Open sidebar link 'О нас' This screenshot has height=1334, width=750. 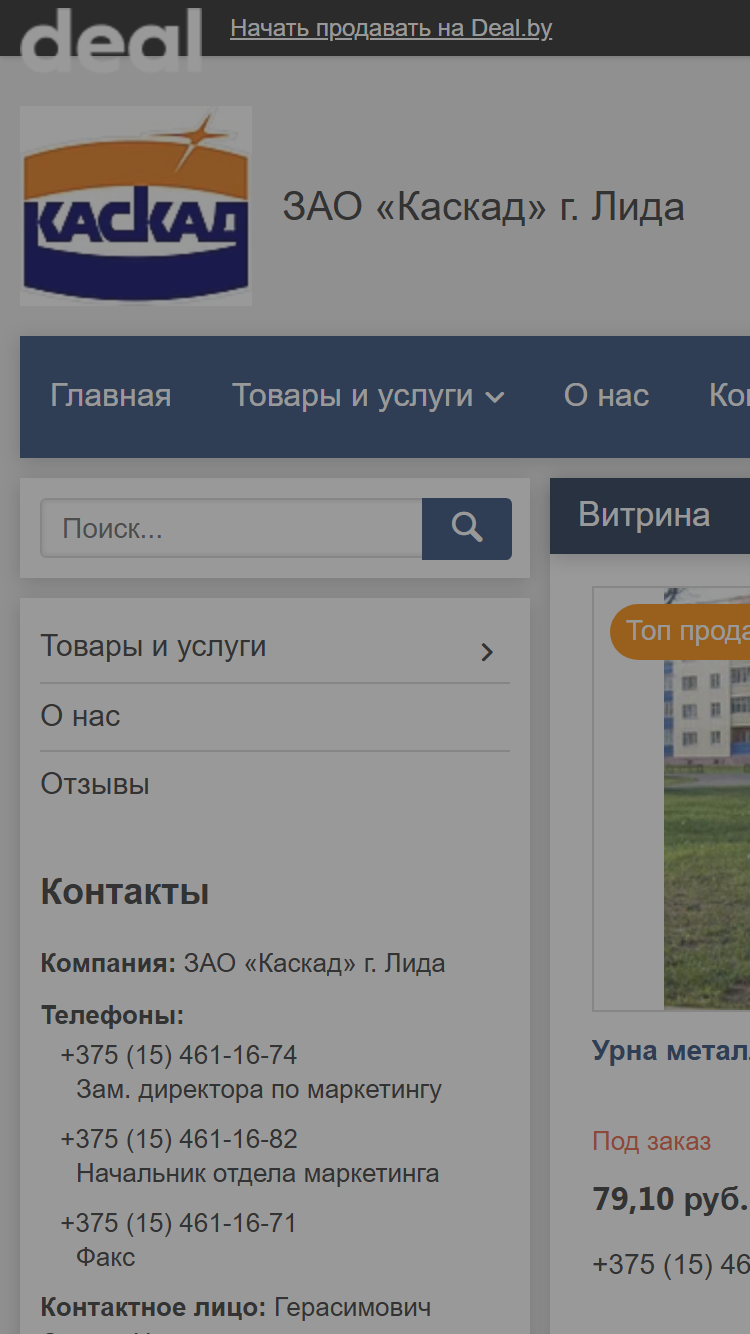pos(80,716)
